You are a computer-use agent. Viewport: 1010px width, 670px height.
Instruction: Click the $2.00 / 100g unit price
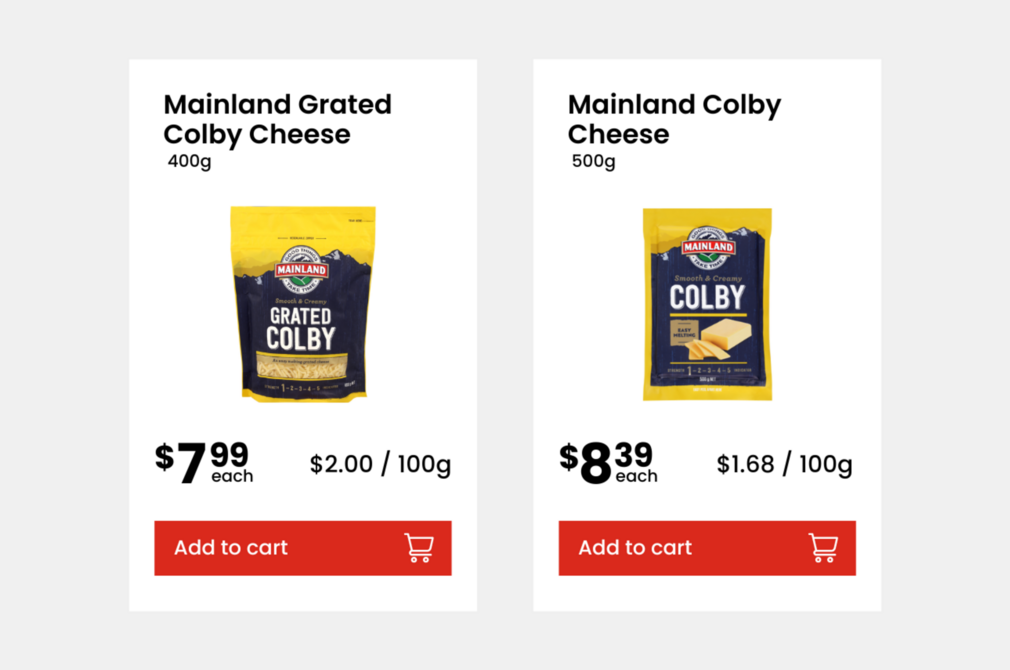(x=379, y=464)
